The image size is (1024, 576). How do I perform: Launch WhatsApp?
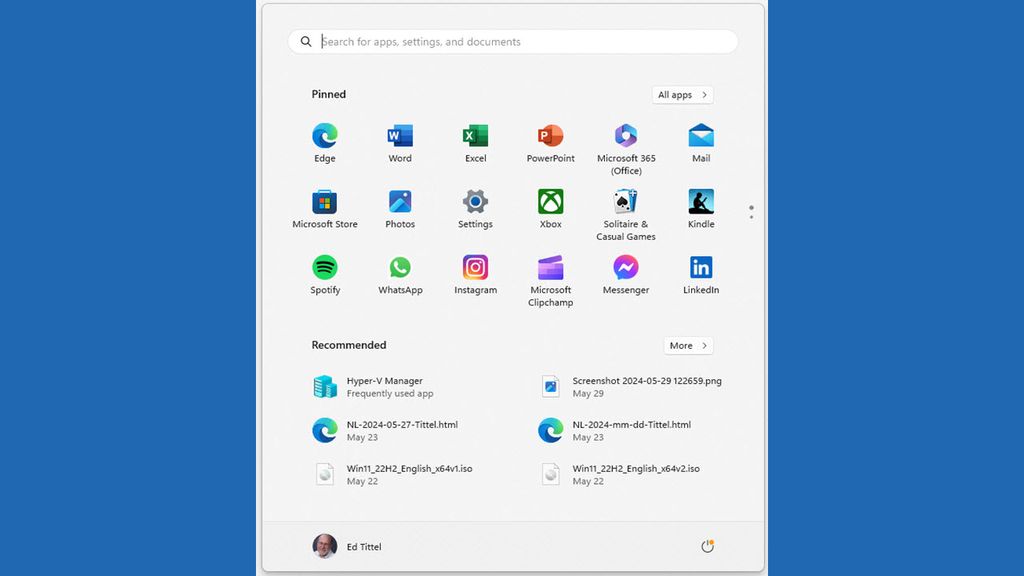click(x=399, y=269)
